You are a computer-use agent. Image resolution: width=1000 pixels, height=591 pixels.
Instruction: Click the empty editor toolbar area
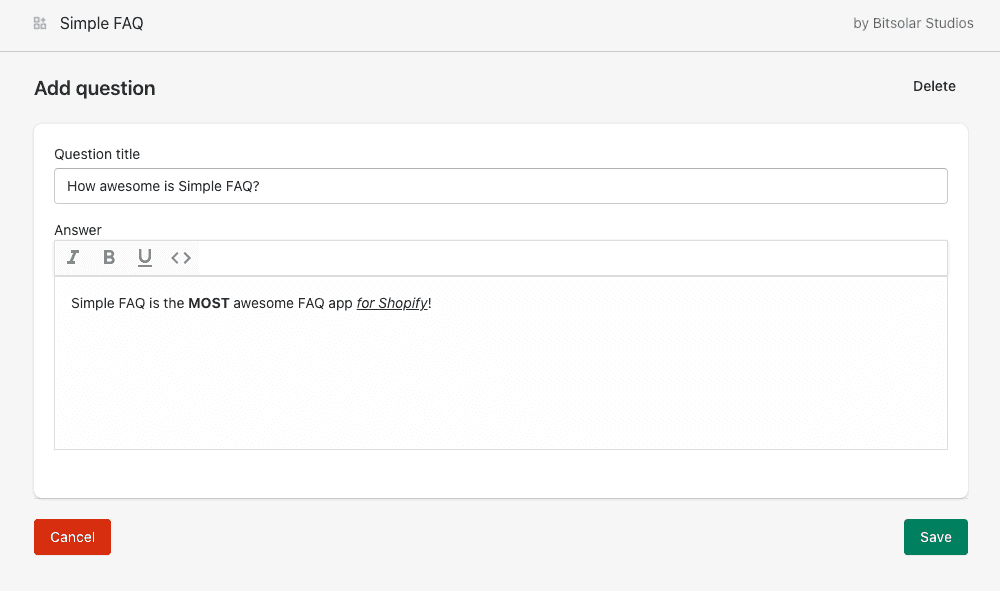tap(570, 258)
